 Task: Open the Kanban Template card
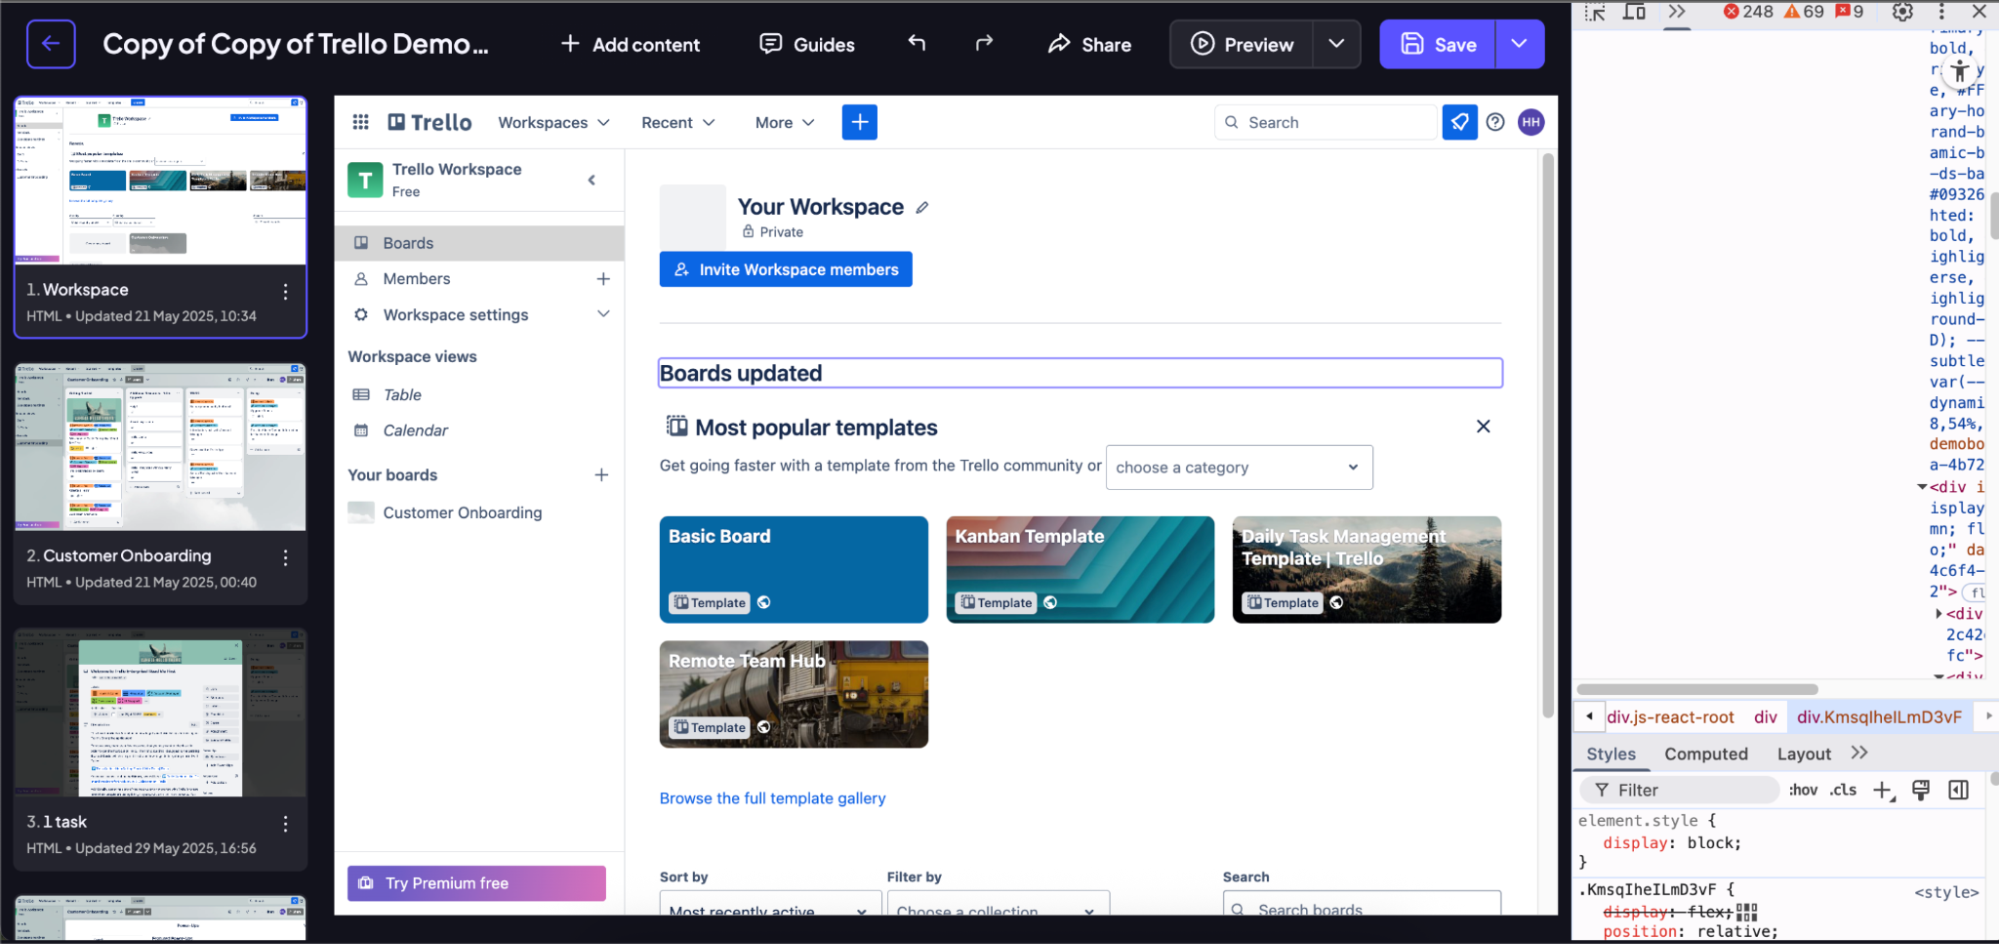click(x=1080, y=569)
